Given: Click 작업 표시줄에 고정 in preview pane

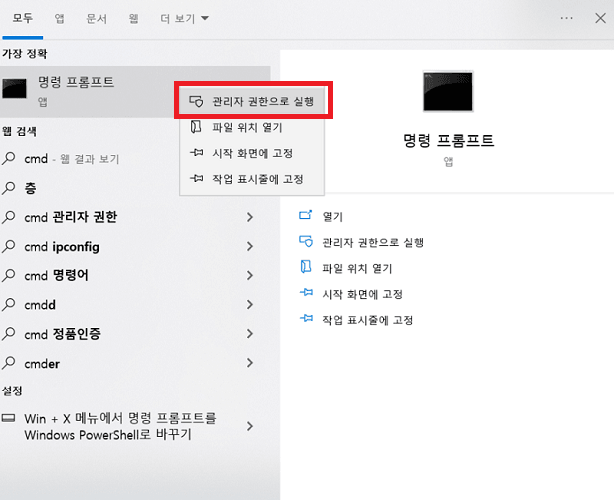Looking at the screenshot, I should click(367, 320).
